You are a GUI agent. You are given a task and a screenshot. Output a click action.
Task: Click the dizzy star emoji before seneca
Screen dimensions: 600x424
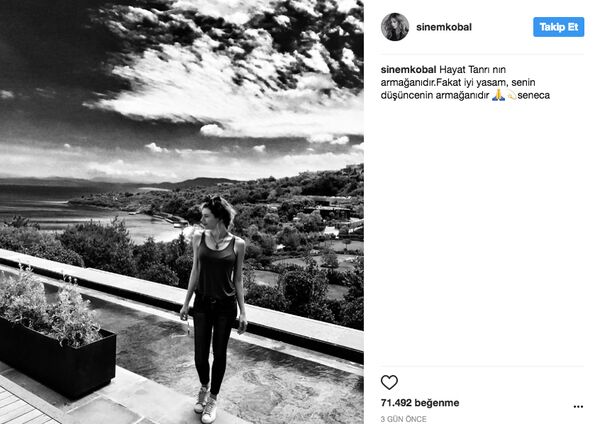(511, 95)
